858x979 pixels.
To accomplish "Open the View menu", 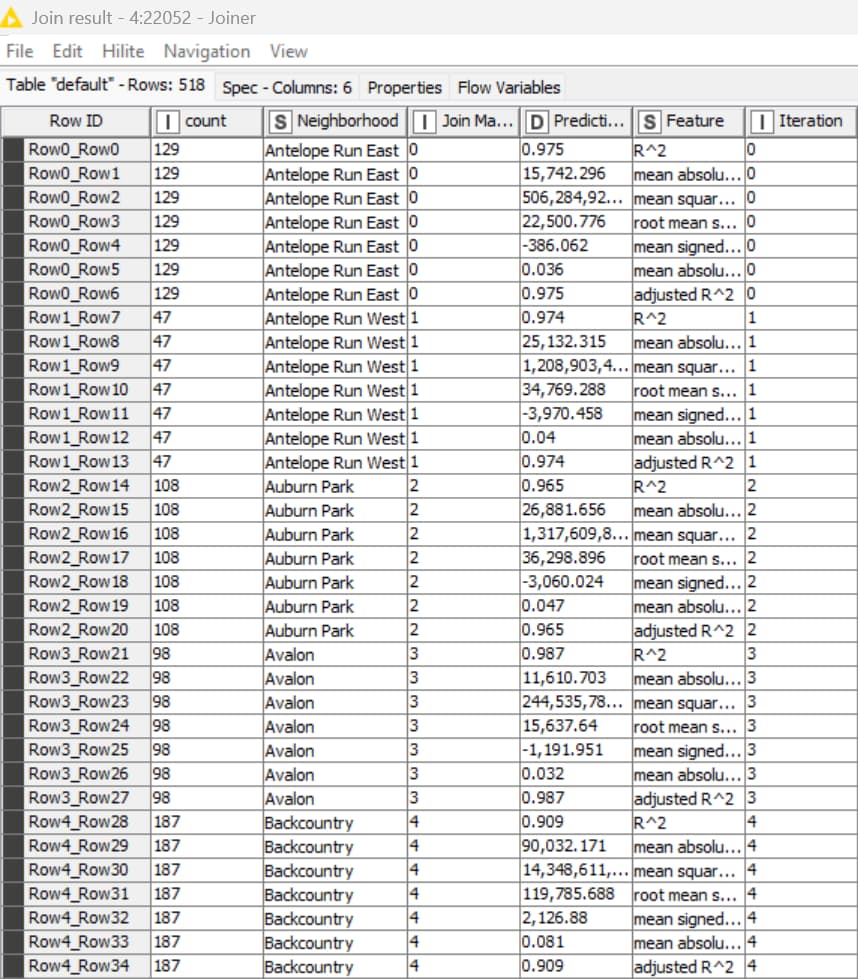I will [288, 51].
